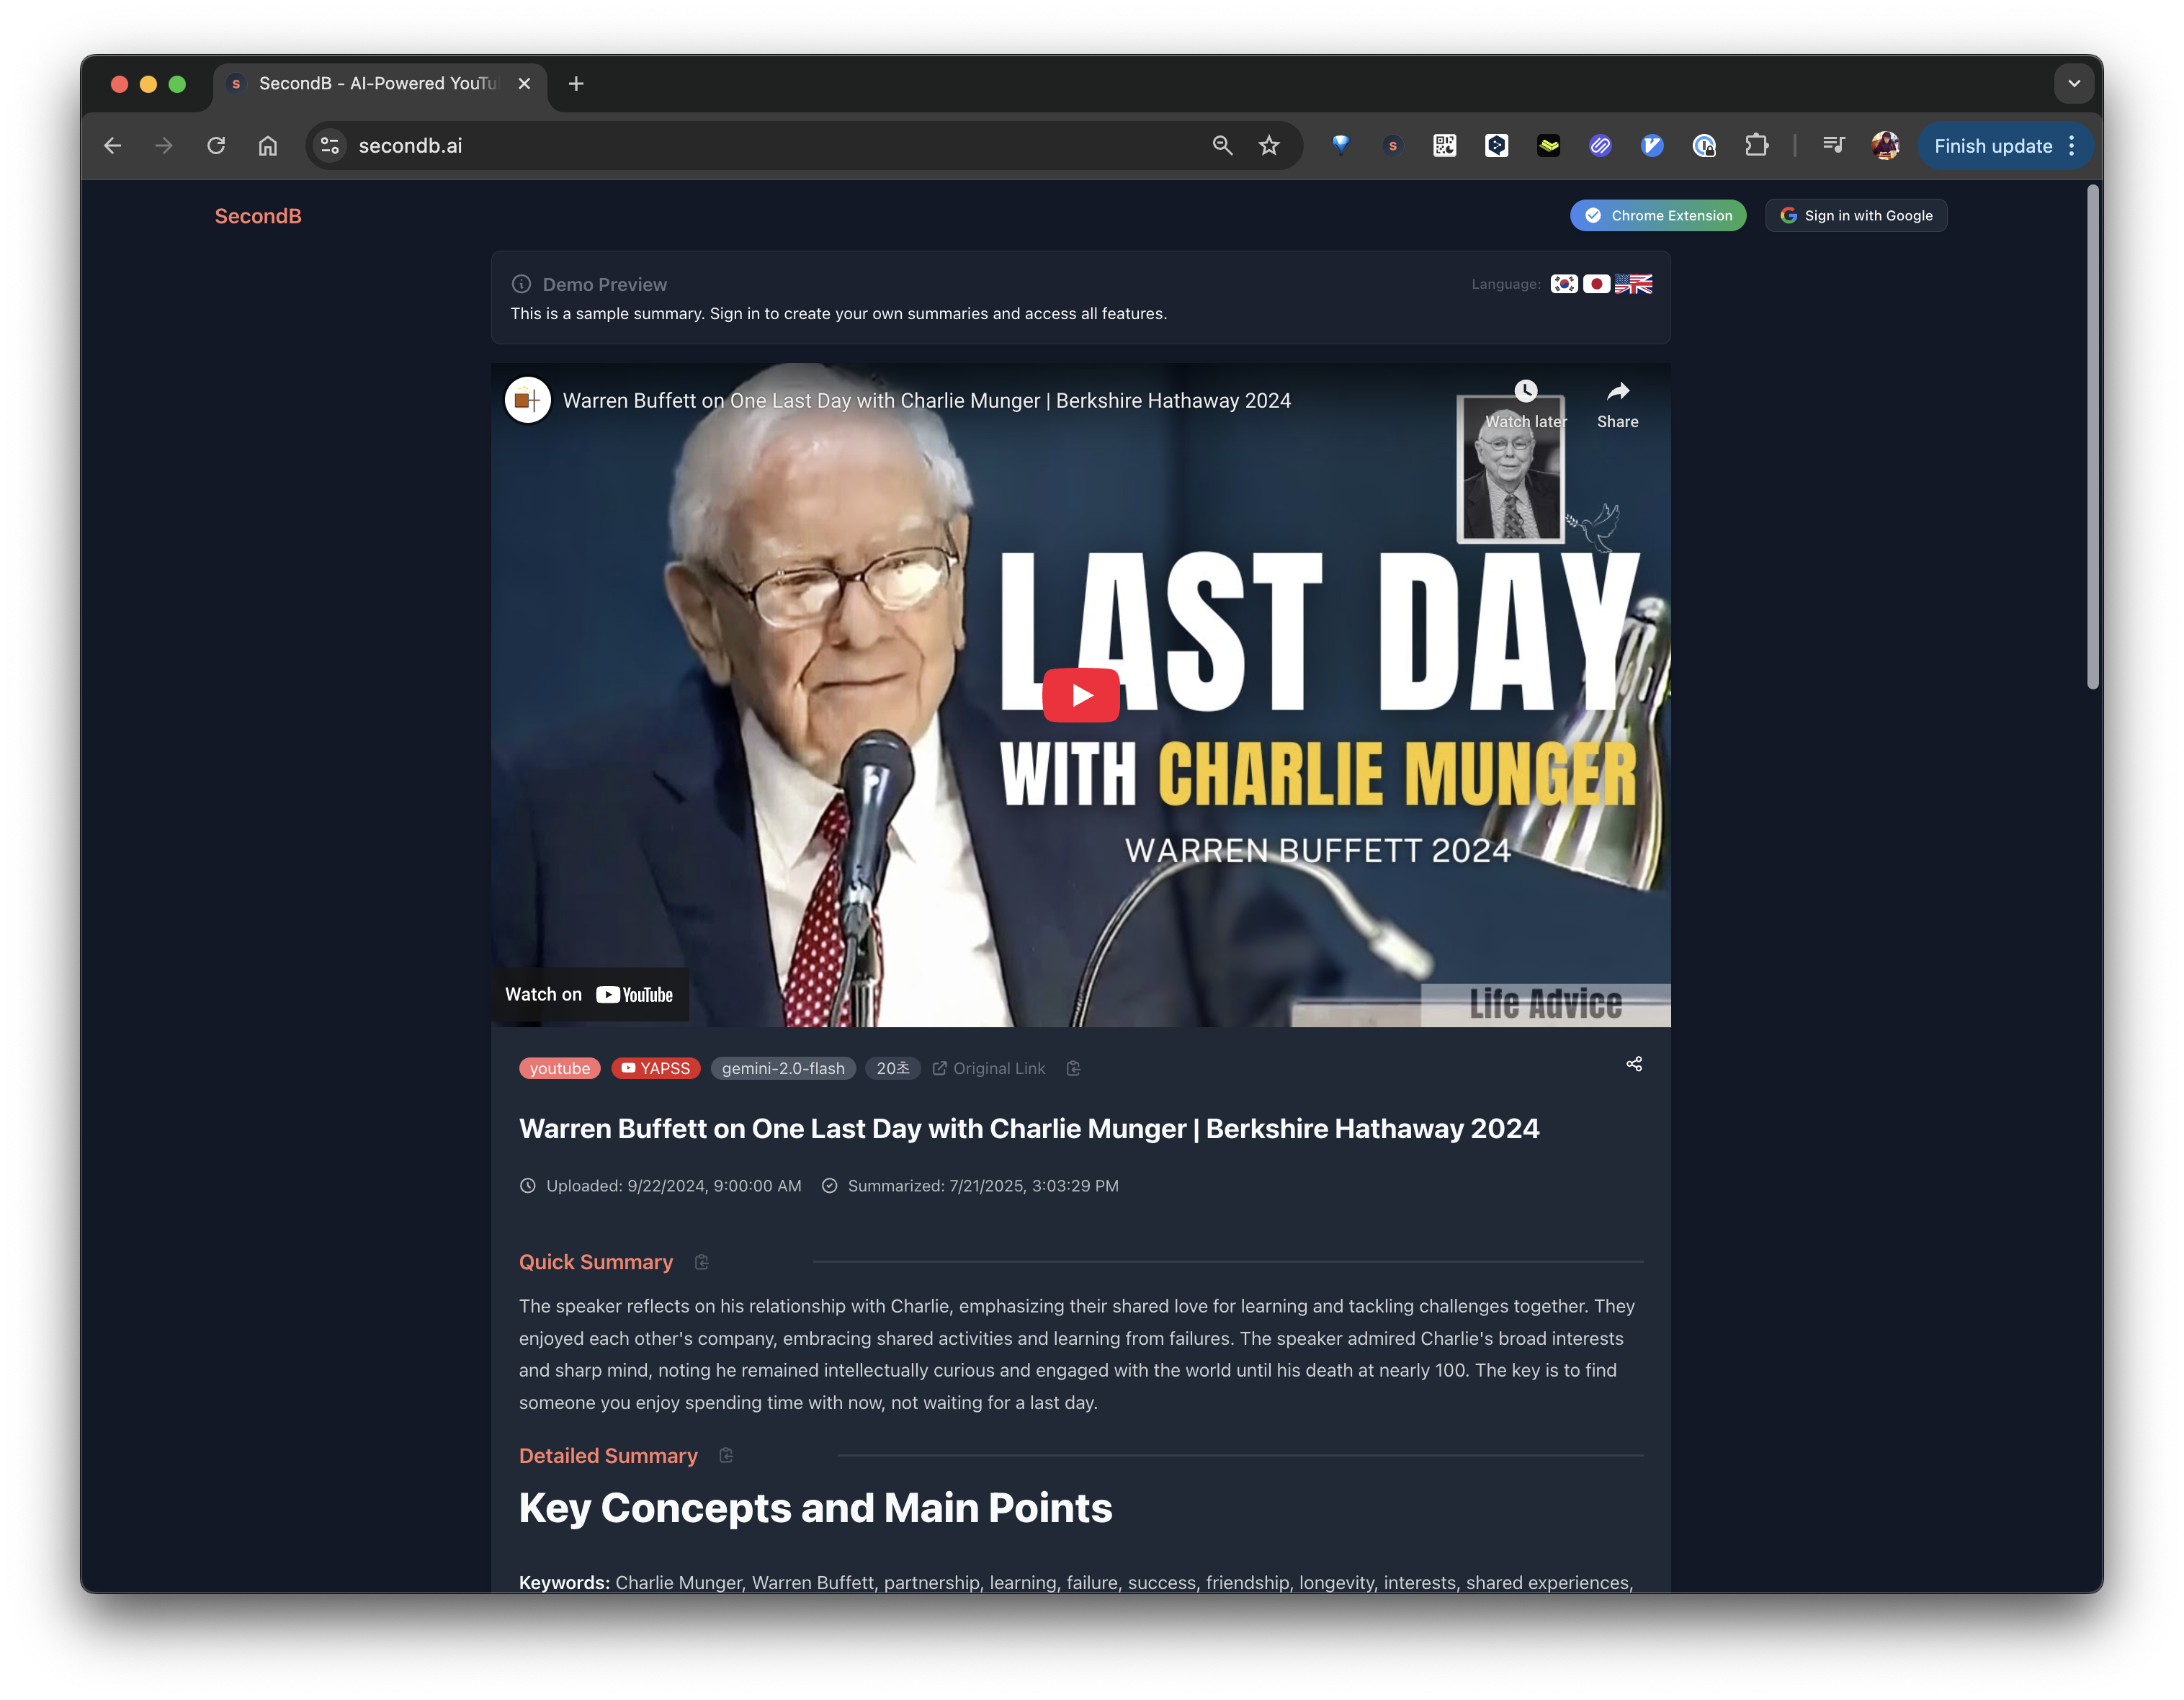
Task: Click the hexagon cube extension icon
Action: [1497, 146]
